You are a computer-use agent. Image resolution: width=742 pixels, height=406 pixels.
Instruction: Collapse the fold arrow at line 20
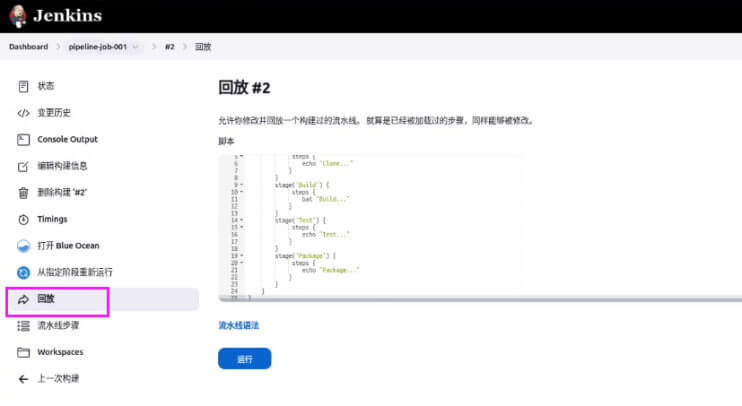pos(242,263)
